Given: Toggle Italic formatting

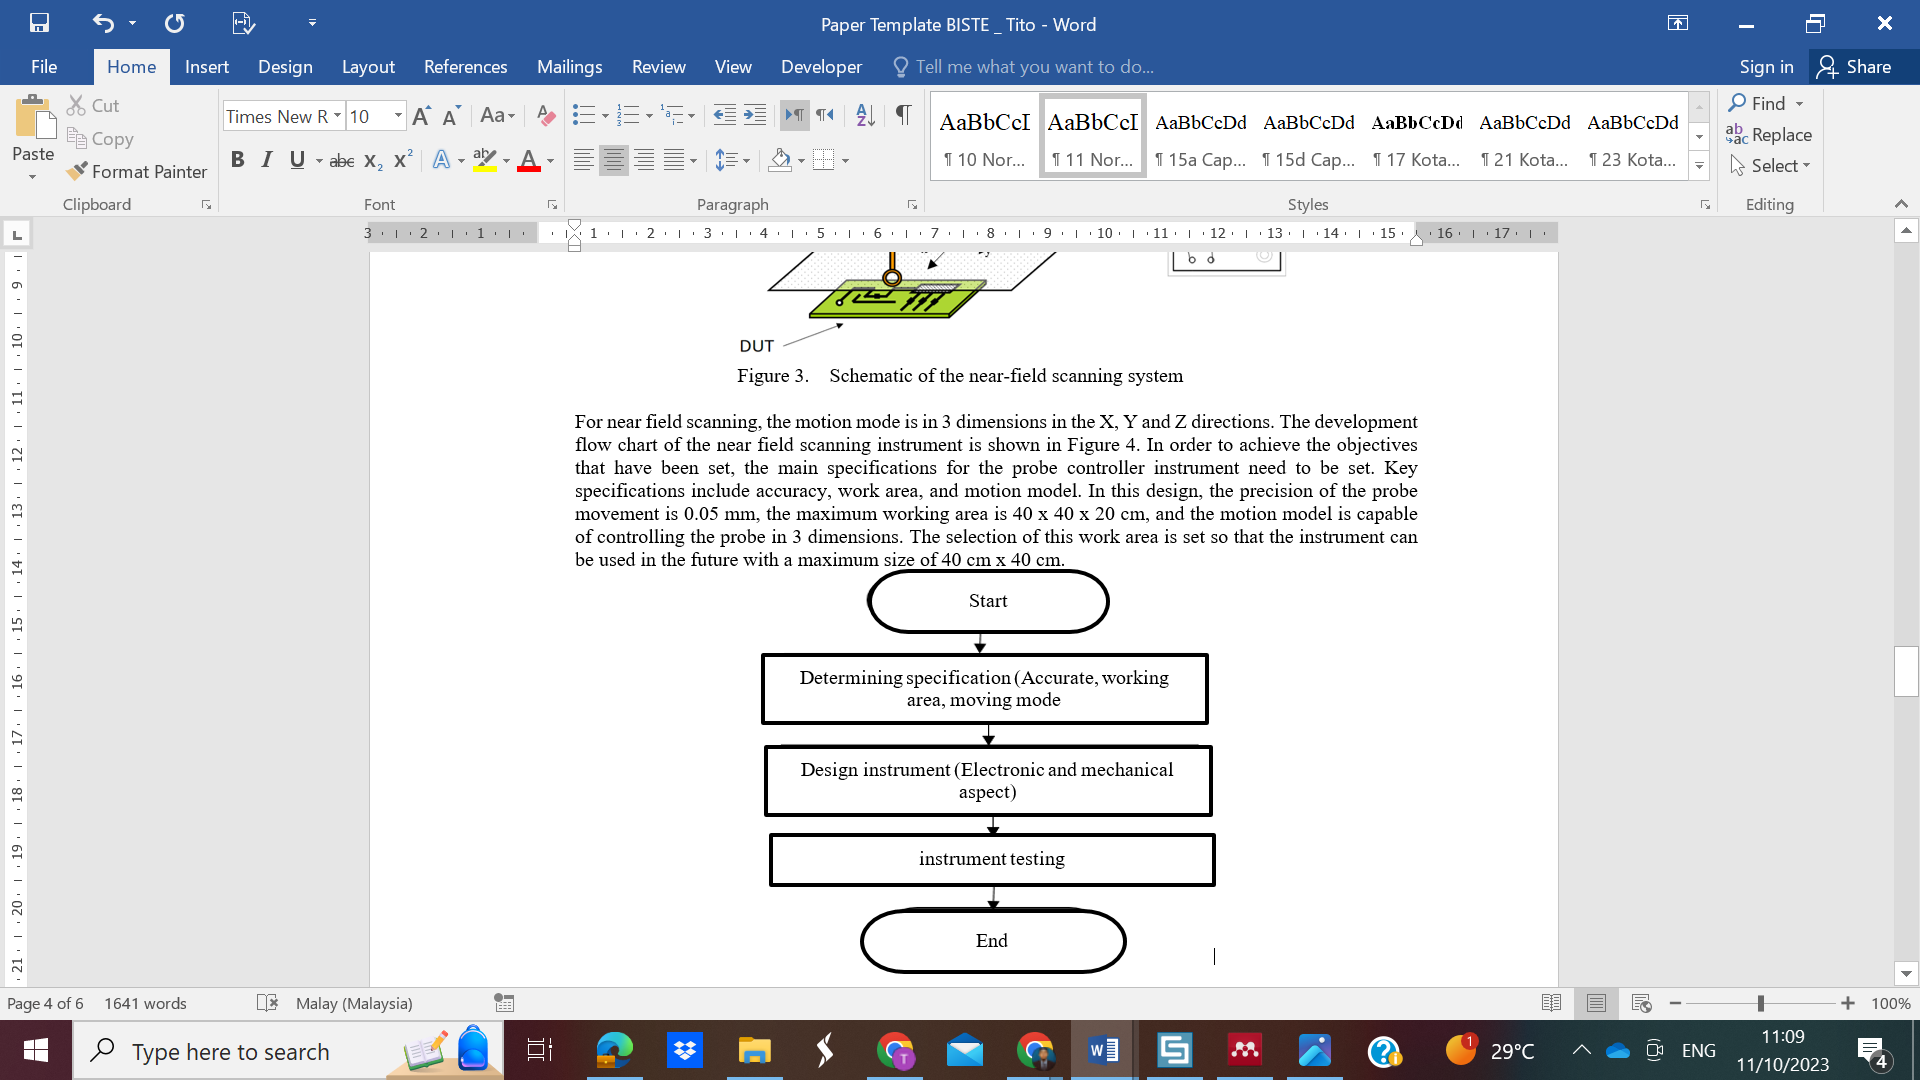Looking at the screenshot, I should click(x=266, y=160).
